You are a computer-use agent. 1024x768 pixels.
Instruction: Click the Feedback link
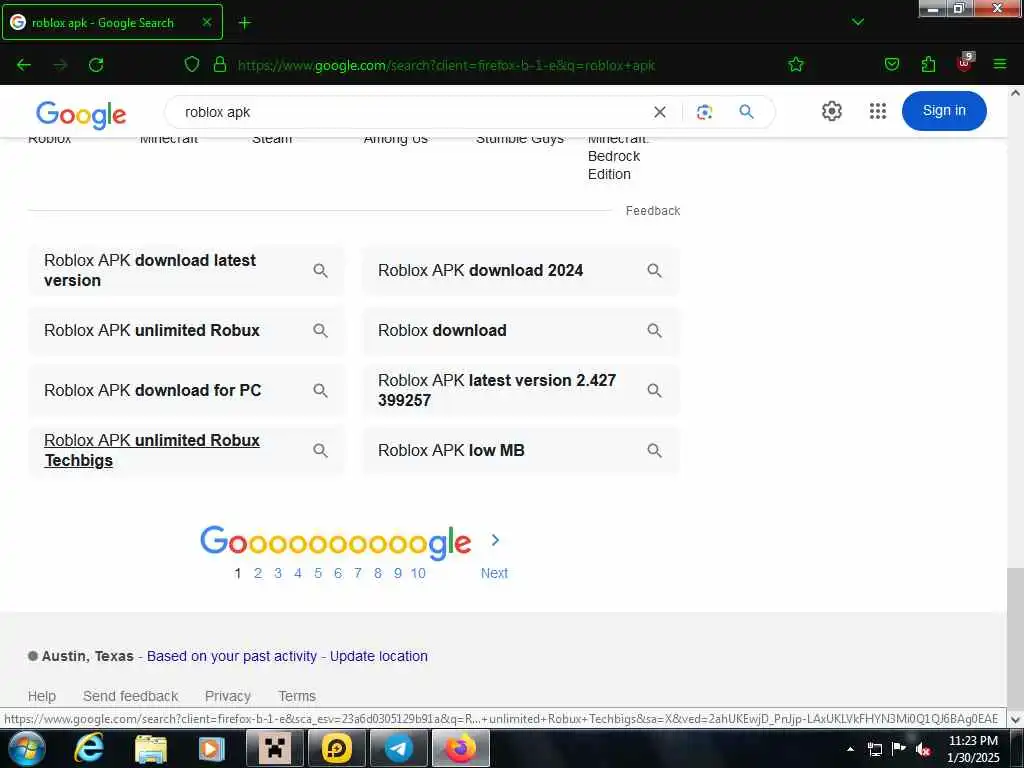(652, 211)
